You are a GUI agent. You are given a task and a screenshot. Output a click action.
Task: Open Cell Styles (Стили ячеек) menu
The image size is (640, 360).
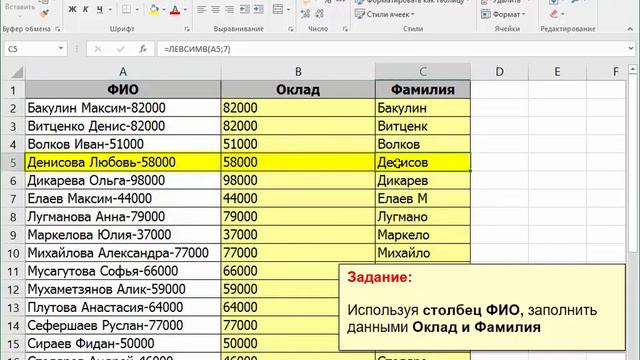click(384, 14)
